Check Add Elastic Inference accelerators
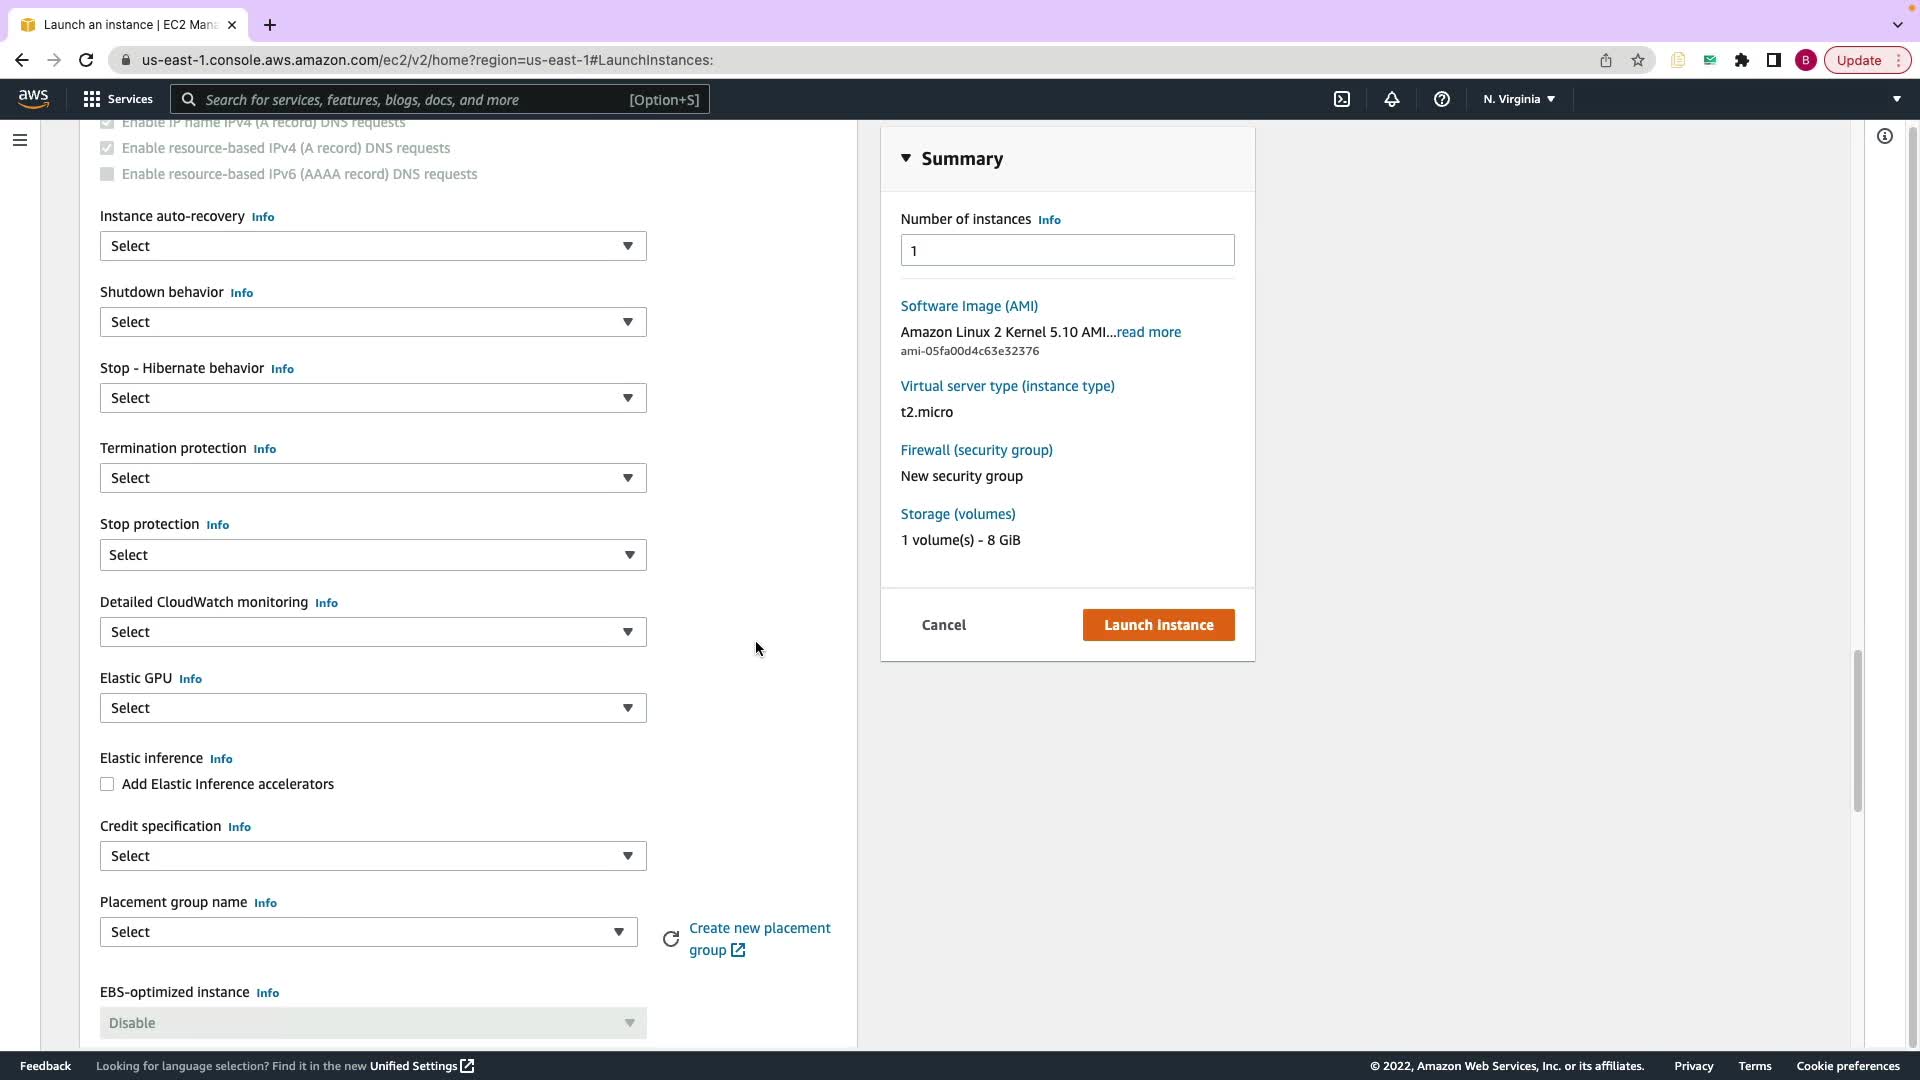Viewport: 1920px width, 1080px height. click(x=107, y=784)
